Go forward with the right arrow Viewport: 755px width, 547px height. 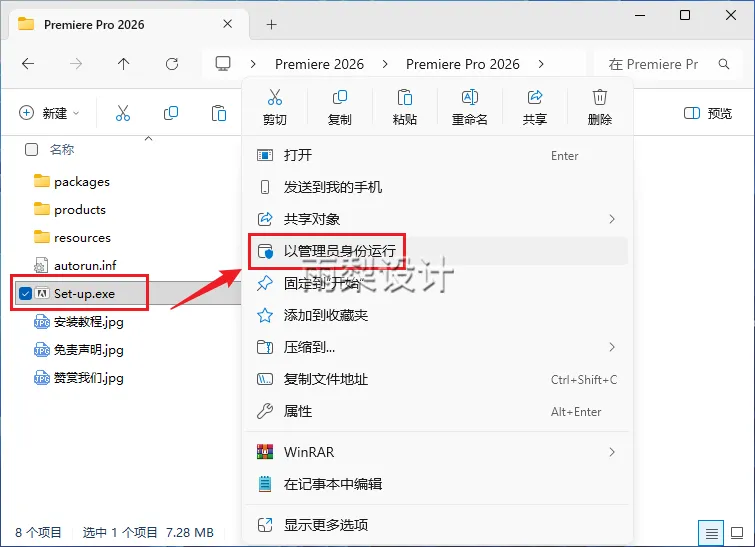point(76,64)
